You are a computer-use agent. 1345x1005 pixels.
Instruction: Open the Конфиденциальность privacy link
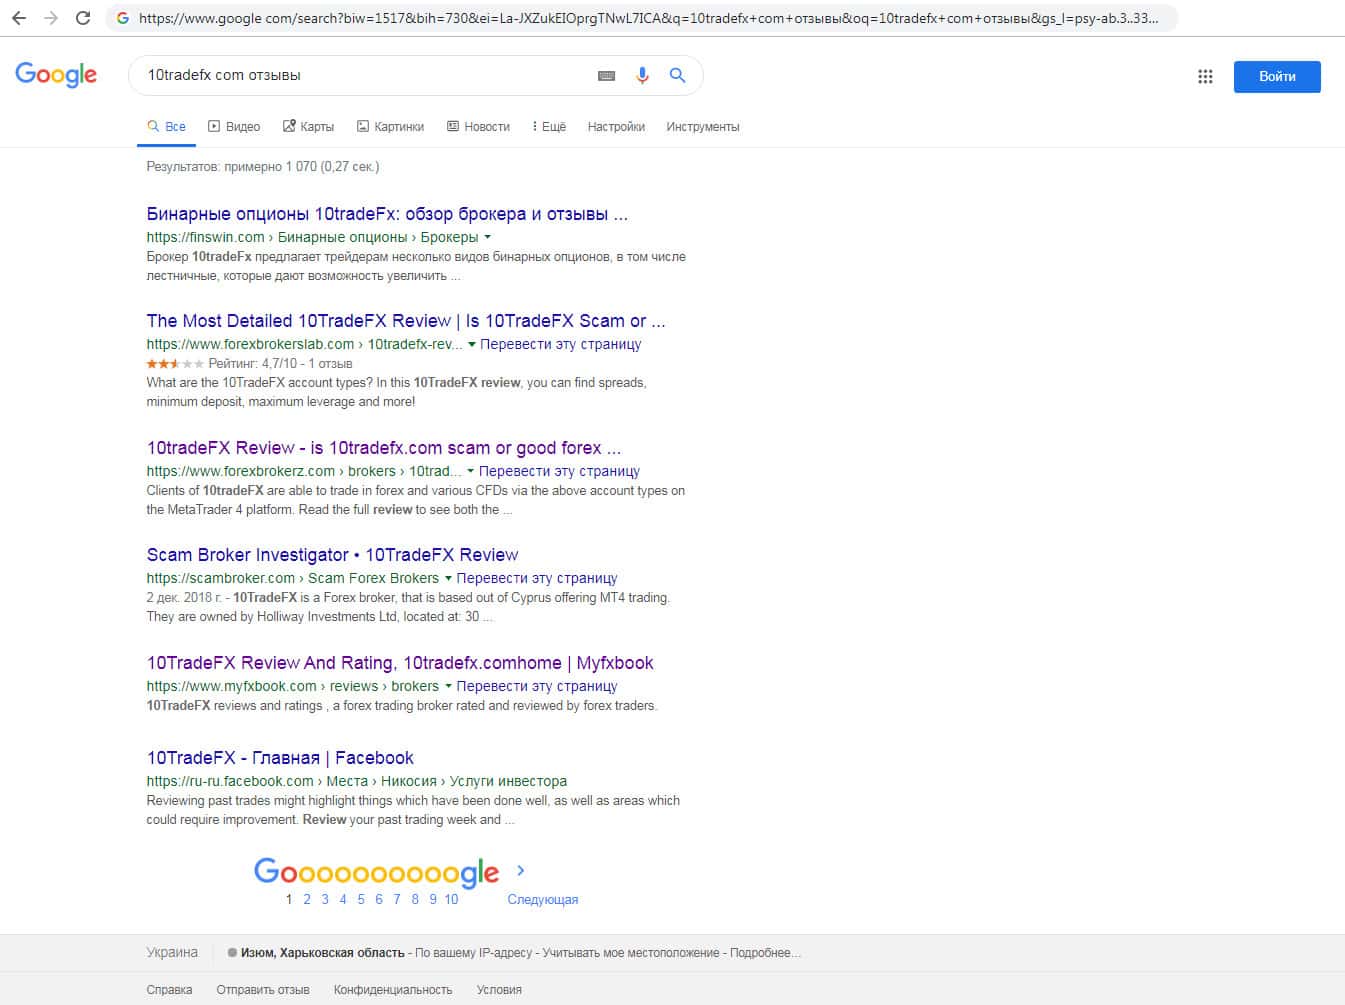coord(393,990)
